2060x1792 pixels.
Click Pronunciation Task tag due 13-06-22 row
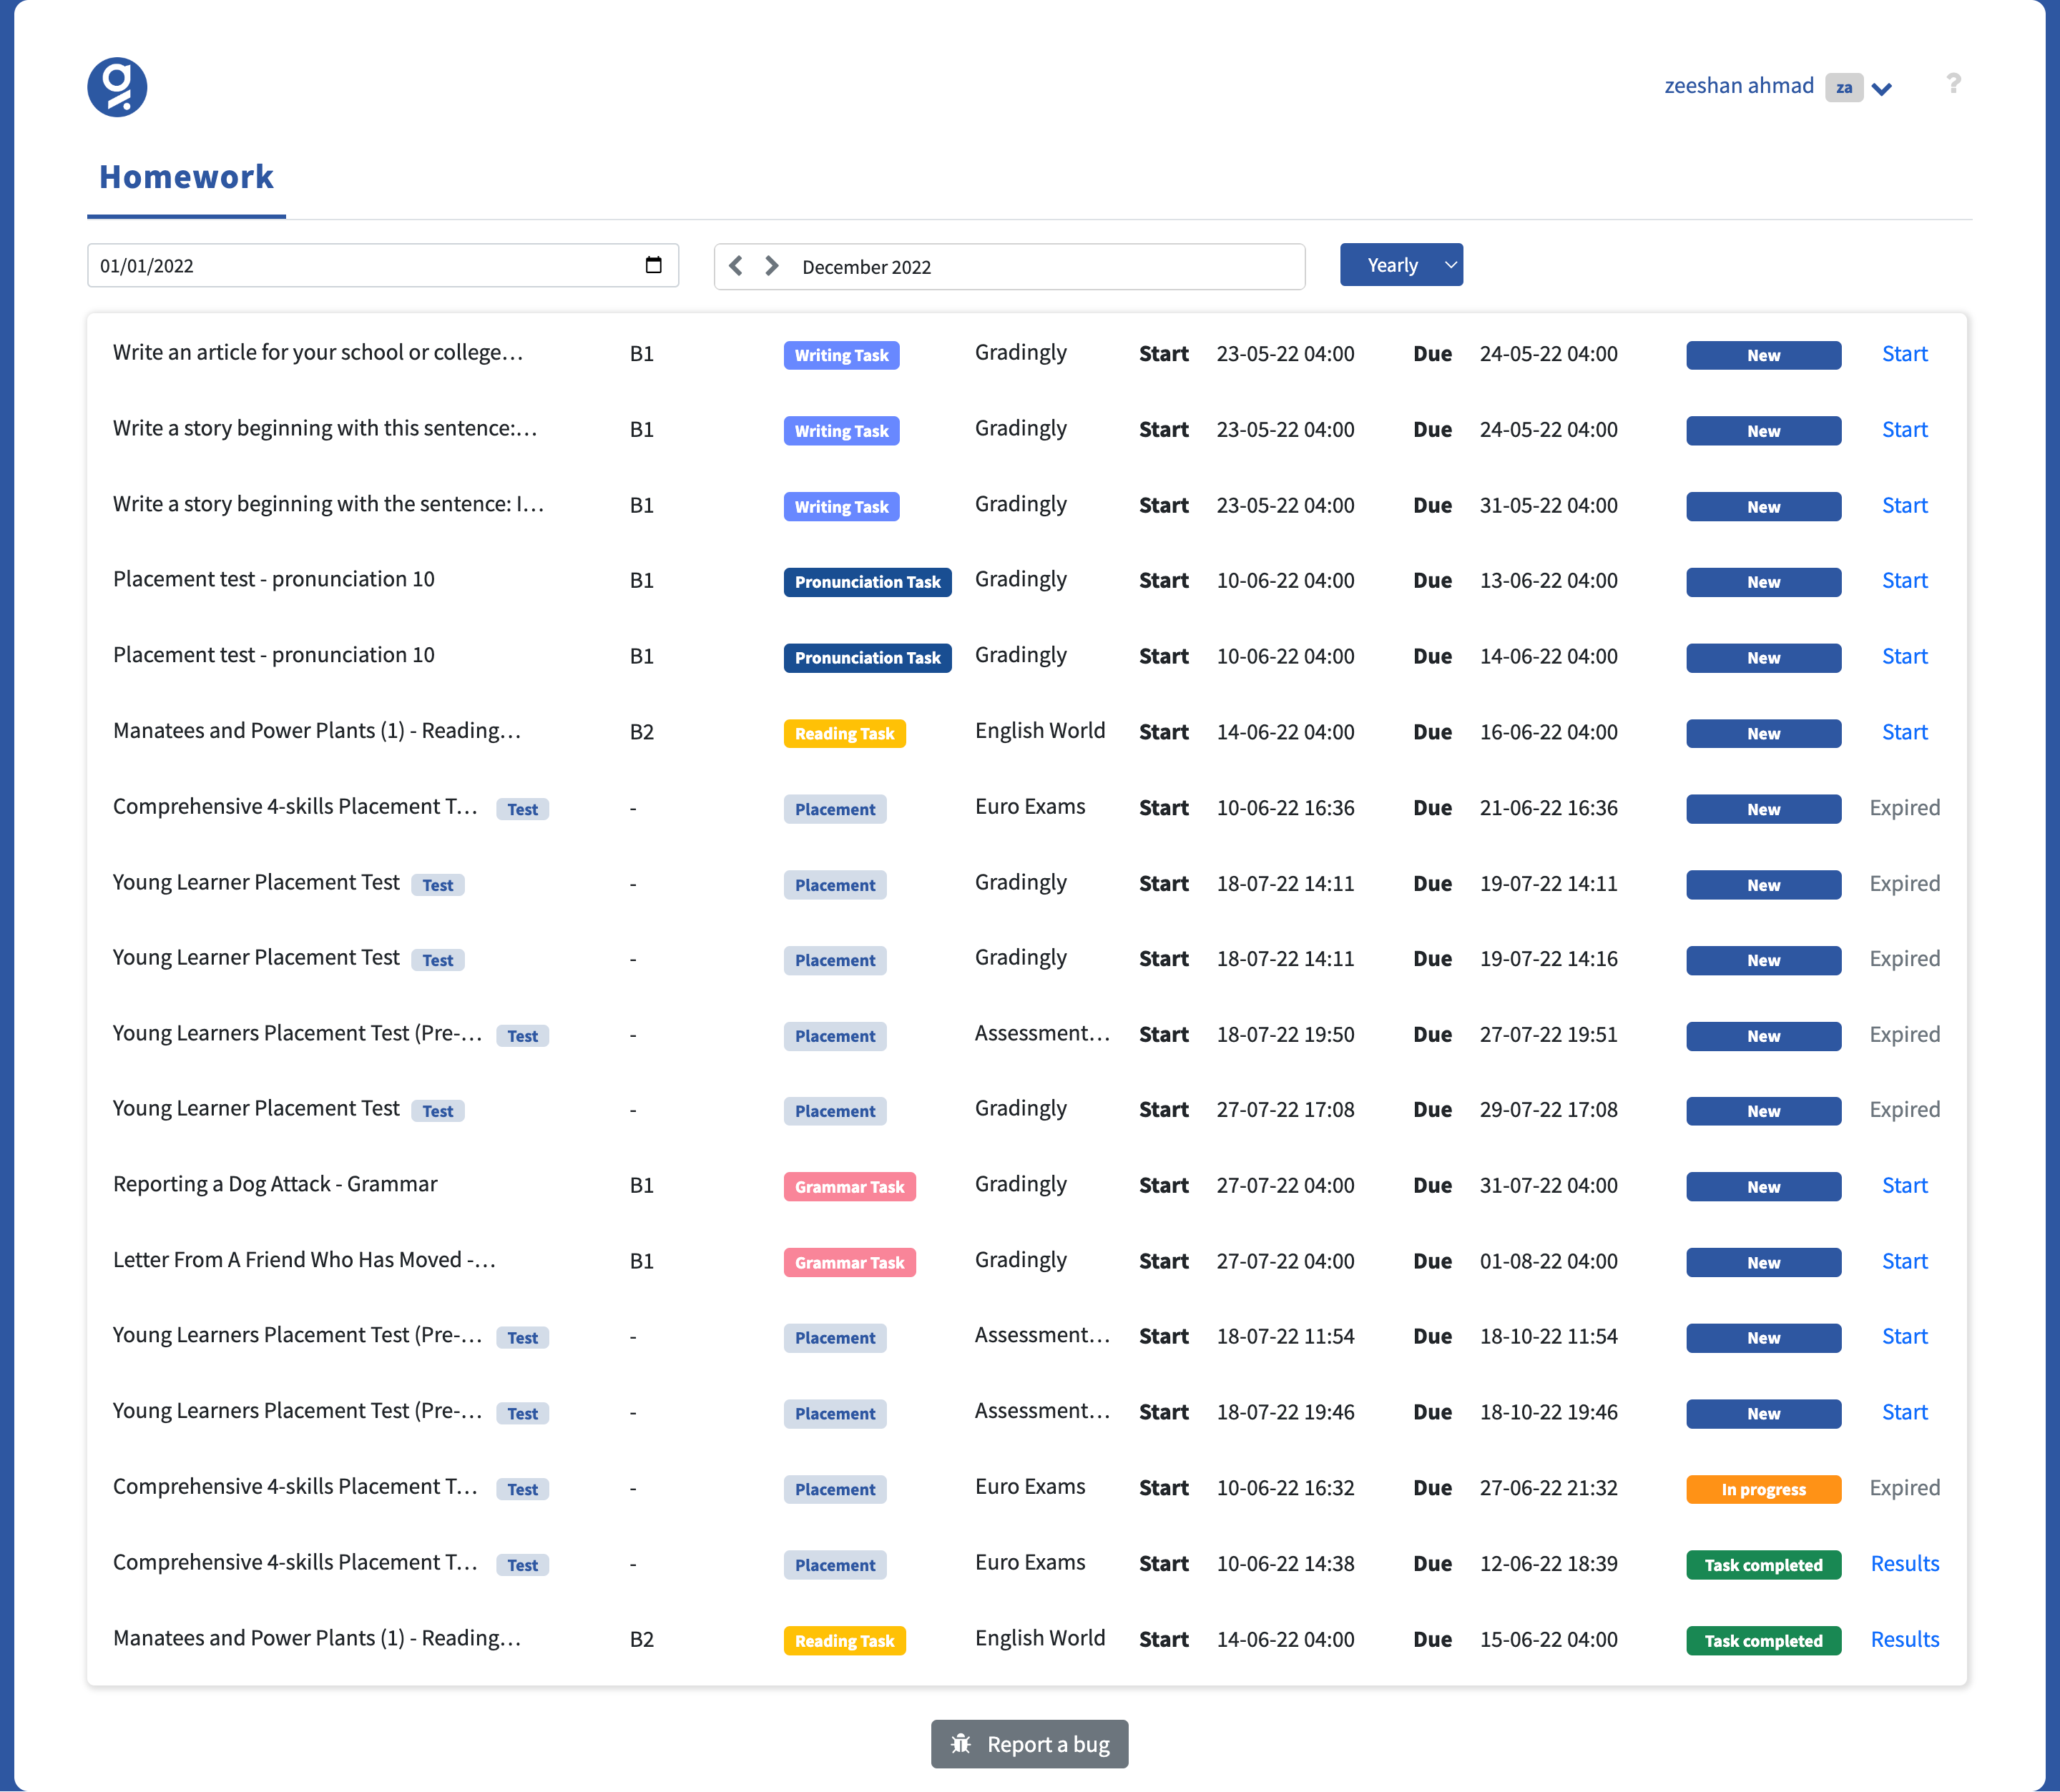(x=867, y=582)
